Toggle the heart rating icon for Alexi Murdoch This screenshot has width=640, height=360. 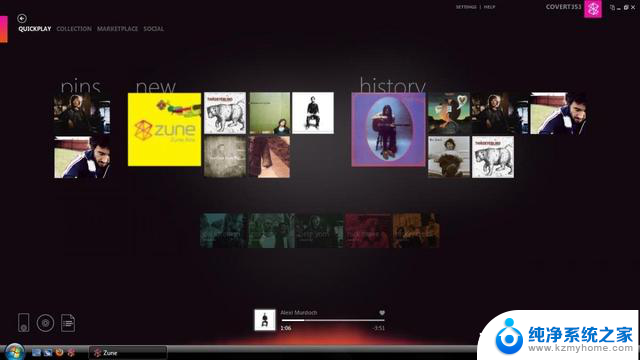(382, 313)
